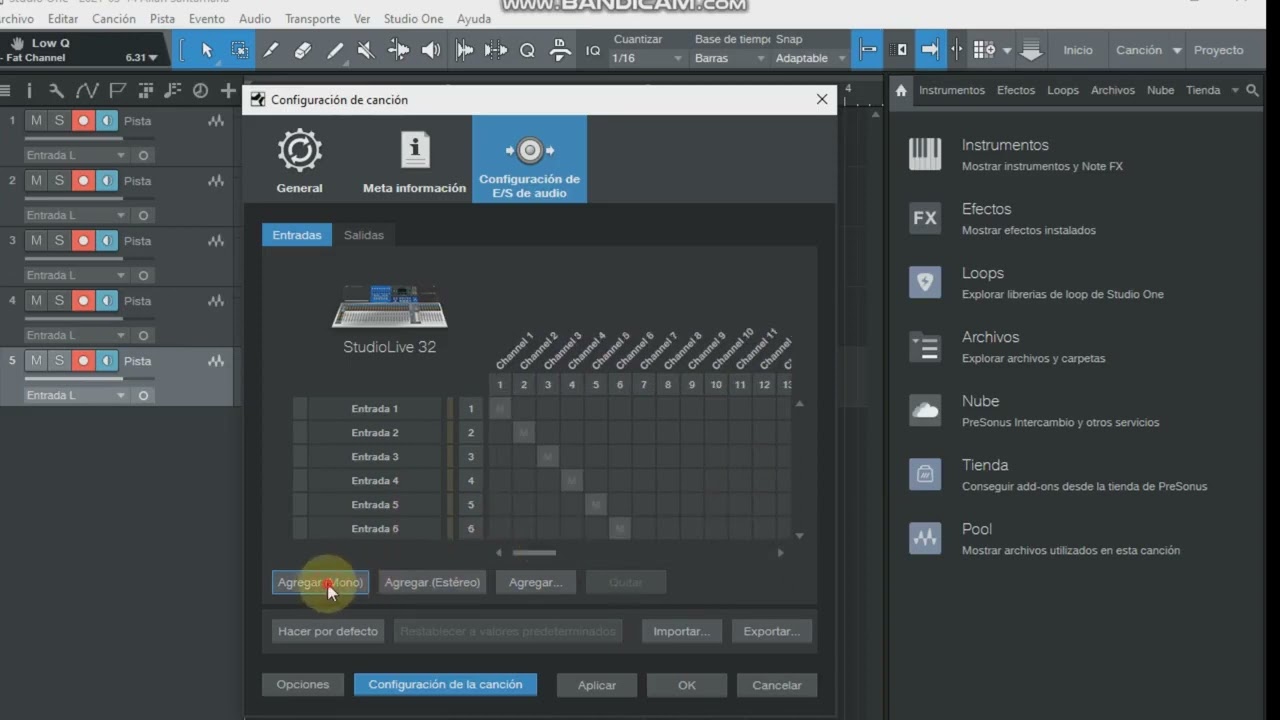Open the Evento menu
The height and width of the screenshot is (720, 1280).
coord(207,19)
